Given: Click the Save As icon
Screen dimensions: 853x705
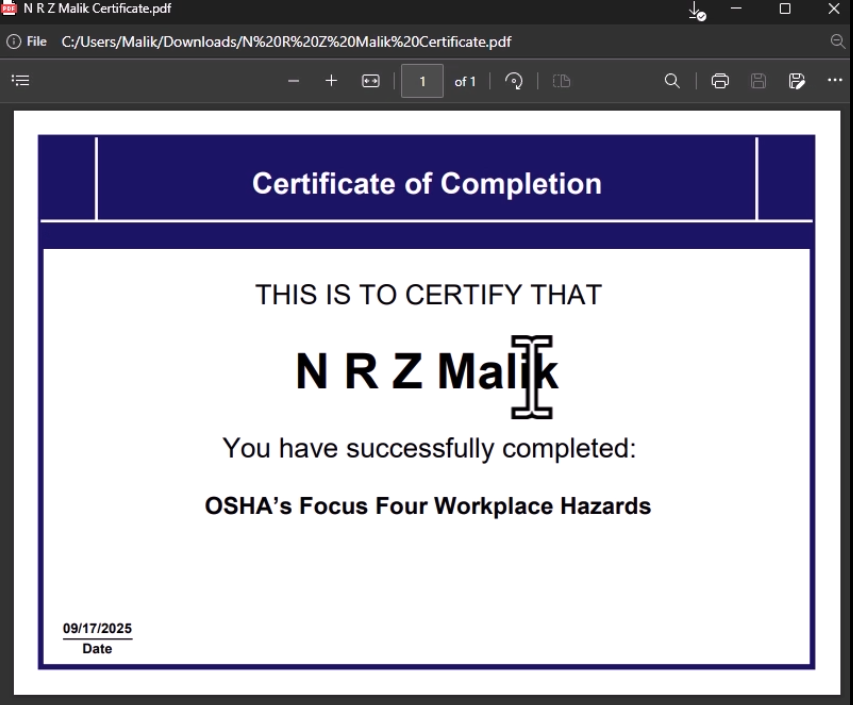Looking at the screenshot, I should pos(796,81).
